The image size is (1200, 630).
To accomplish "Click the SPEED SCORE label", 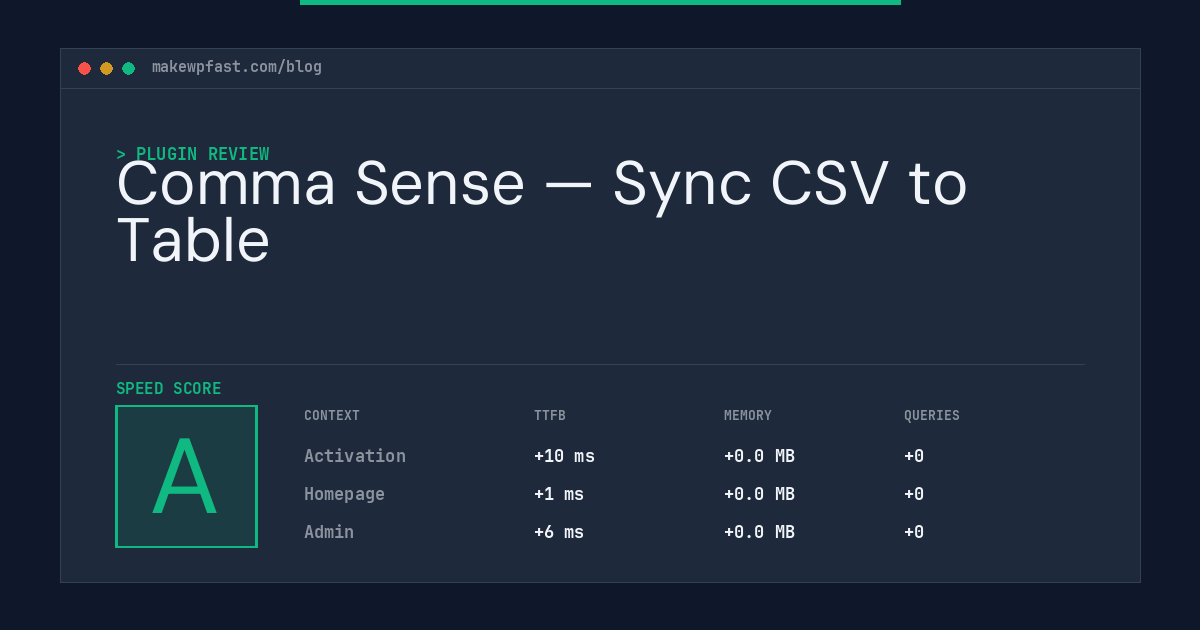I will pos(169,389).
